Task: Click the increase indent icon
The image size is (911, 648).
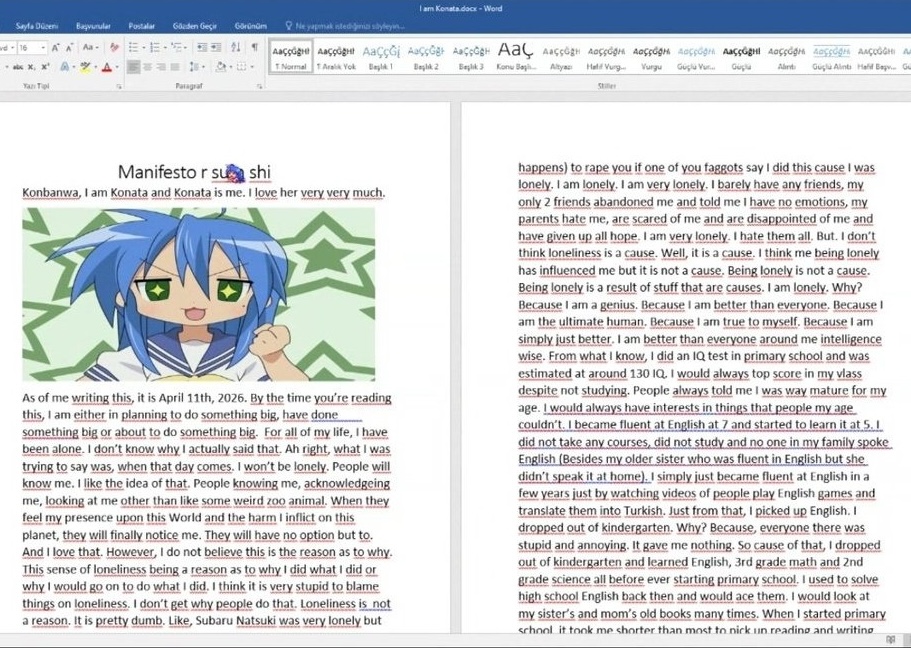Action: click(x=215, y=47)
